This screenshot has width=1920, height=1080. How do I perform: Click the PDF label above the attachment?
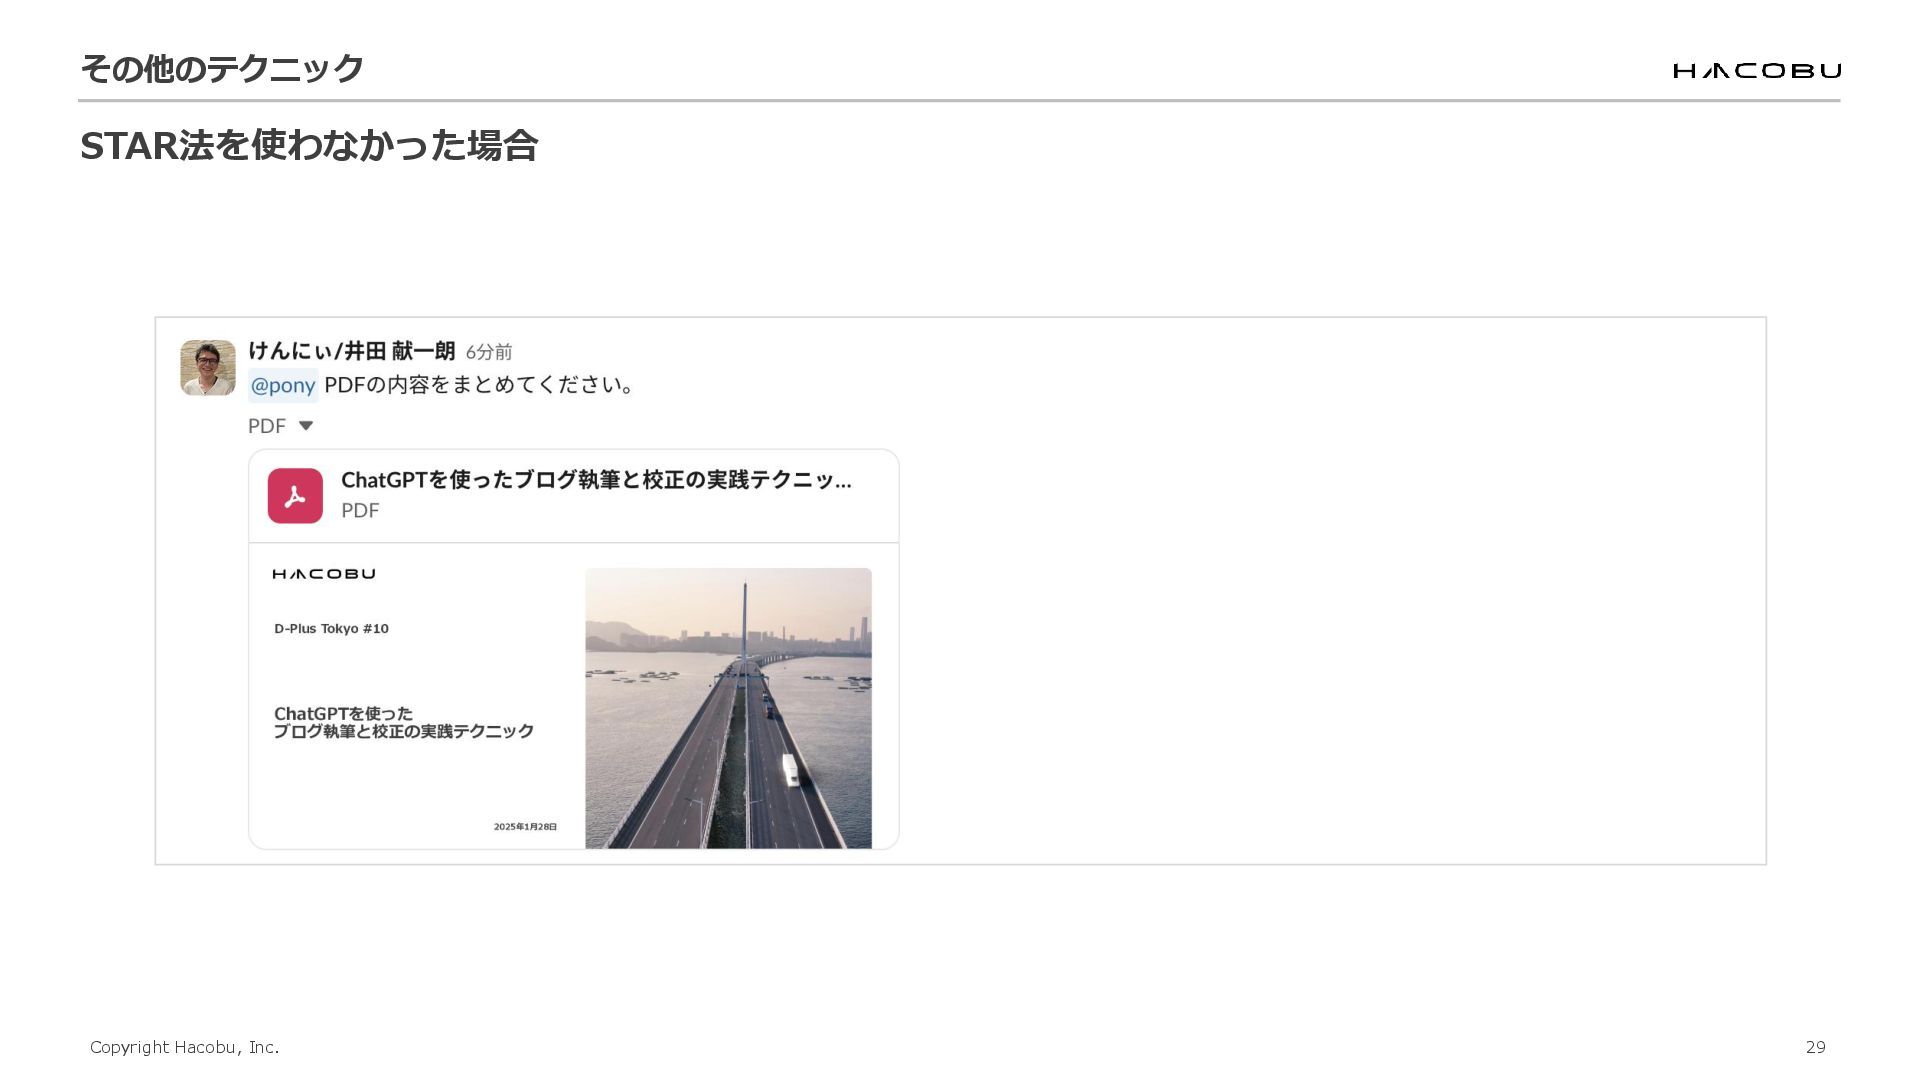[x=267, y=426]
